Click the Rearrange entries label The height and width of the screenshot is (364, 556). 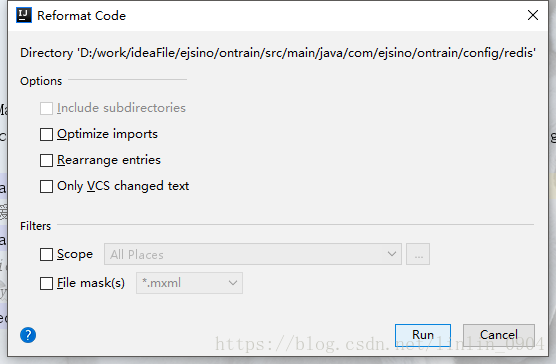tap(109, 160)
